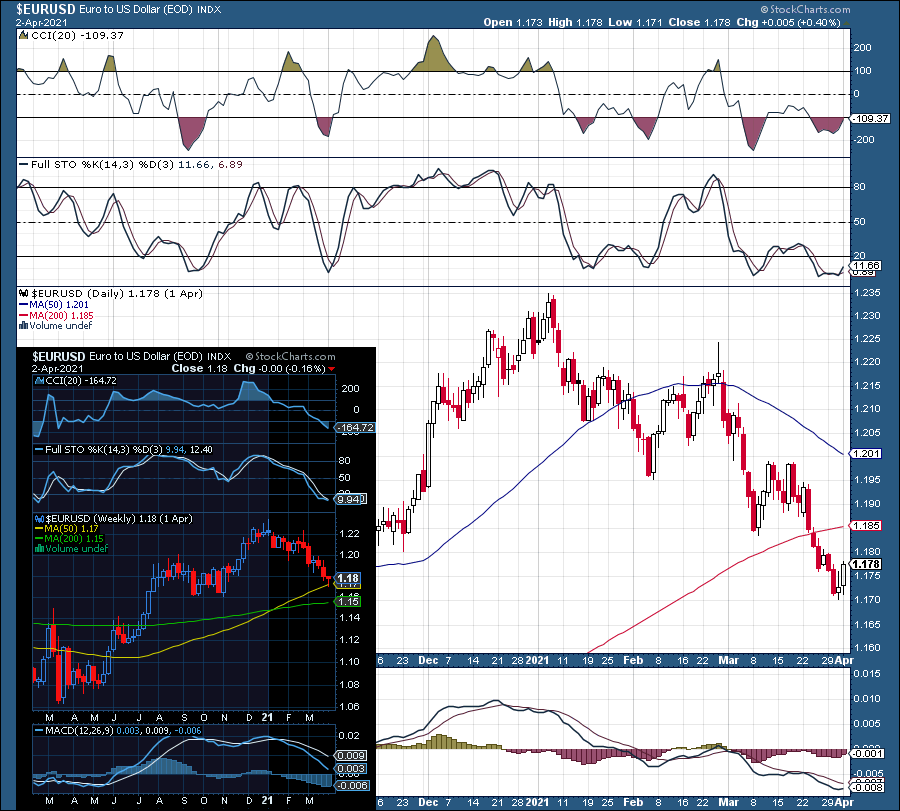Click the 1.178 last price tag on the axis
Image resolution: width=900 pixels, height=811 pixels.
coord(866,564)
